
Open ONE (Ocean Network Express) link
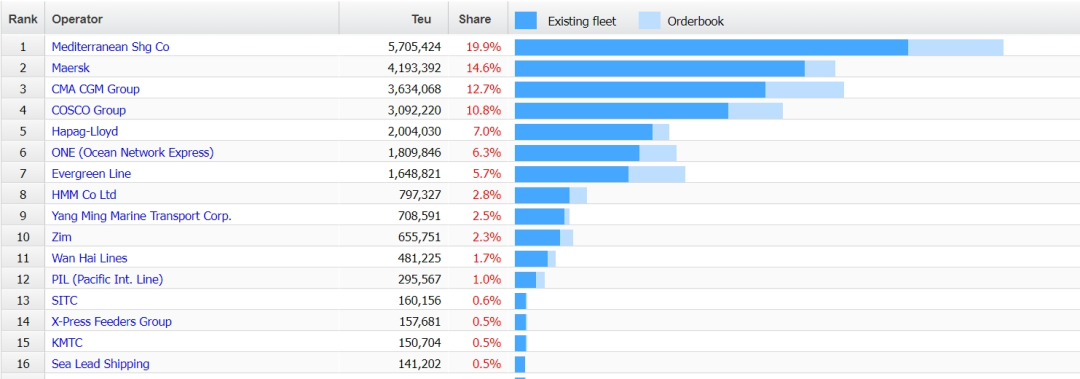(x=133, y=152)
